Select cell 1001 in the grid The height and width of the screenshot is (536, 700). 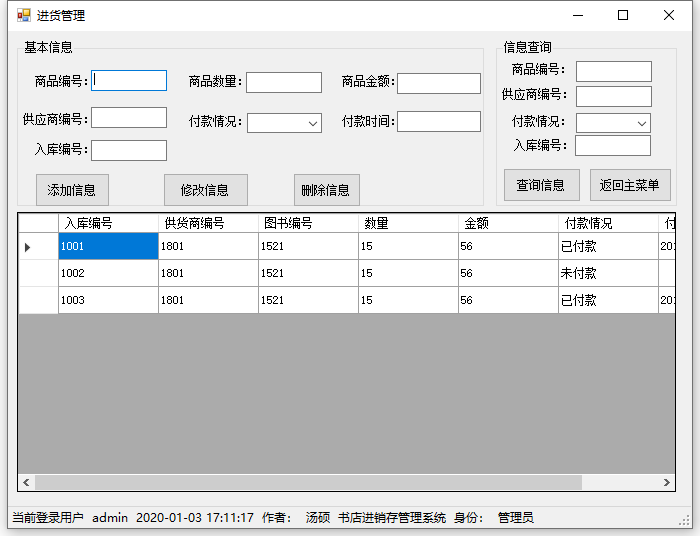pyautogui.click(x=108, y=246)
